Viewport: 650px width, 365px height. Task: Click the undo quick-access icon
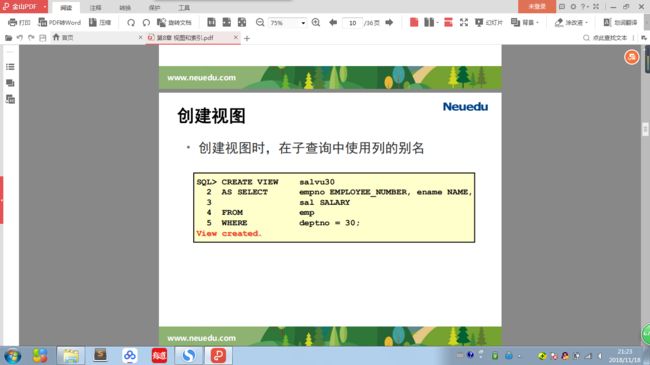pos(19,38)
